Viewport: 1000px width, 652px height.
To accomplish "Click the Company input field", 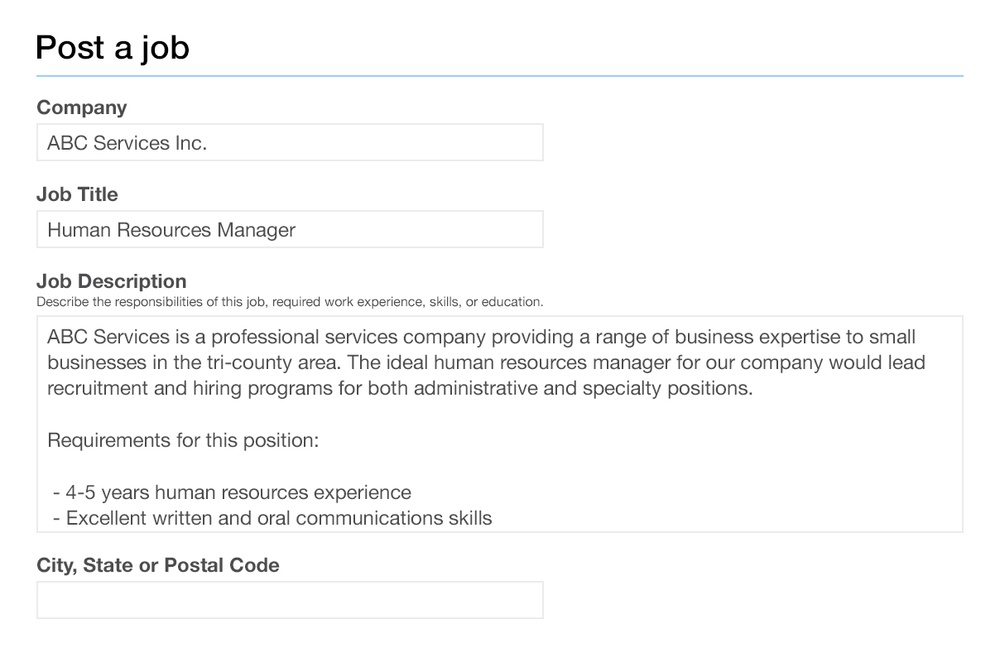I will 290,143.
